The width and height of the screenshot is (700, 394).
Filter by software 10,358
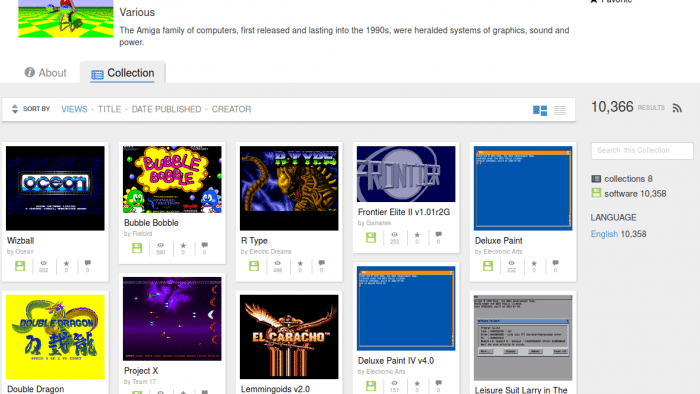point(629,194)
